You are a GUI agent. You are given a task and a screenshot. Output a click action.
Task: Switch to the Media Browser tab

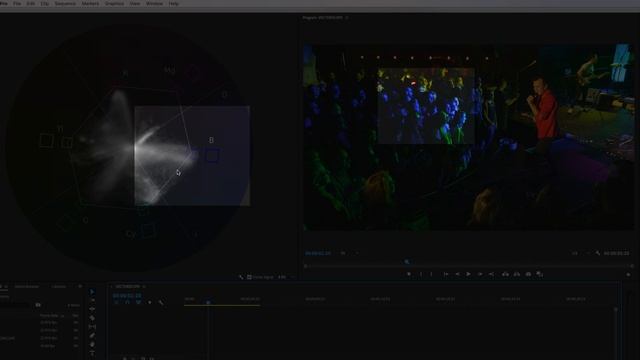(x=27, y=287)
